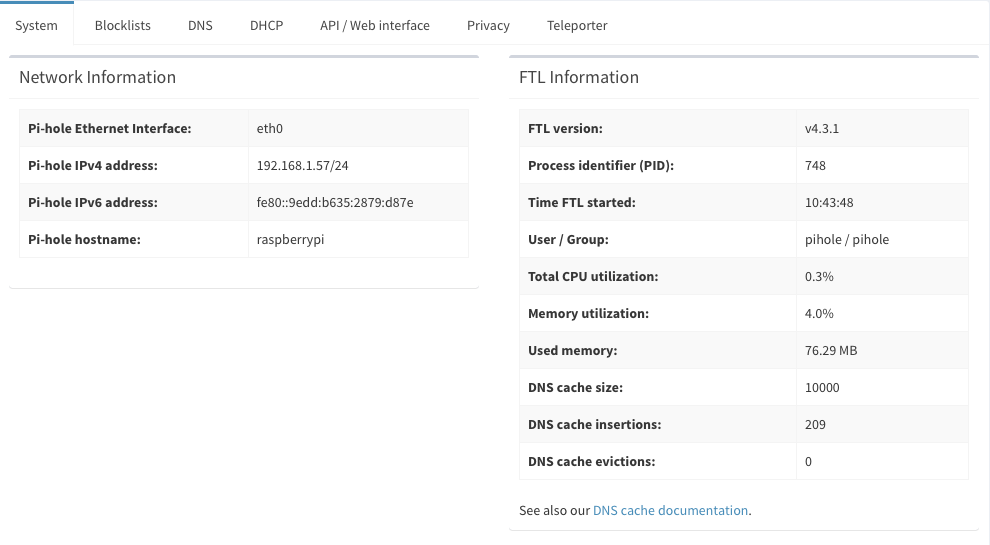
Task: Select the System tab
Action: pos(37,25)
